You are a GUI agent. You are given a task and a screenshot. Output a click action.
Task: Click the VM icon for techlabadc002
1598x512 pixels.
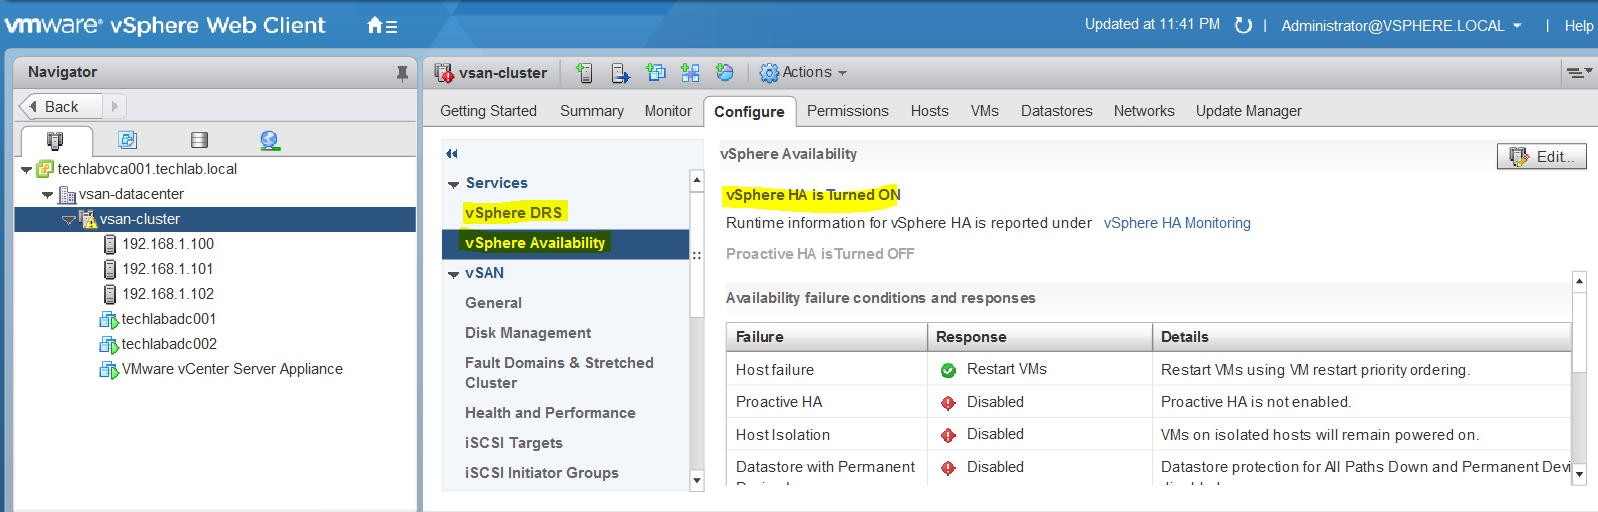pyautogui.click(x=109, y=344)
